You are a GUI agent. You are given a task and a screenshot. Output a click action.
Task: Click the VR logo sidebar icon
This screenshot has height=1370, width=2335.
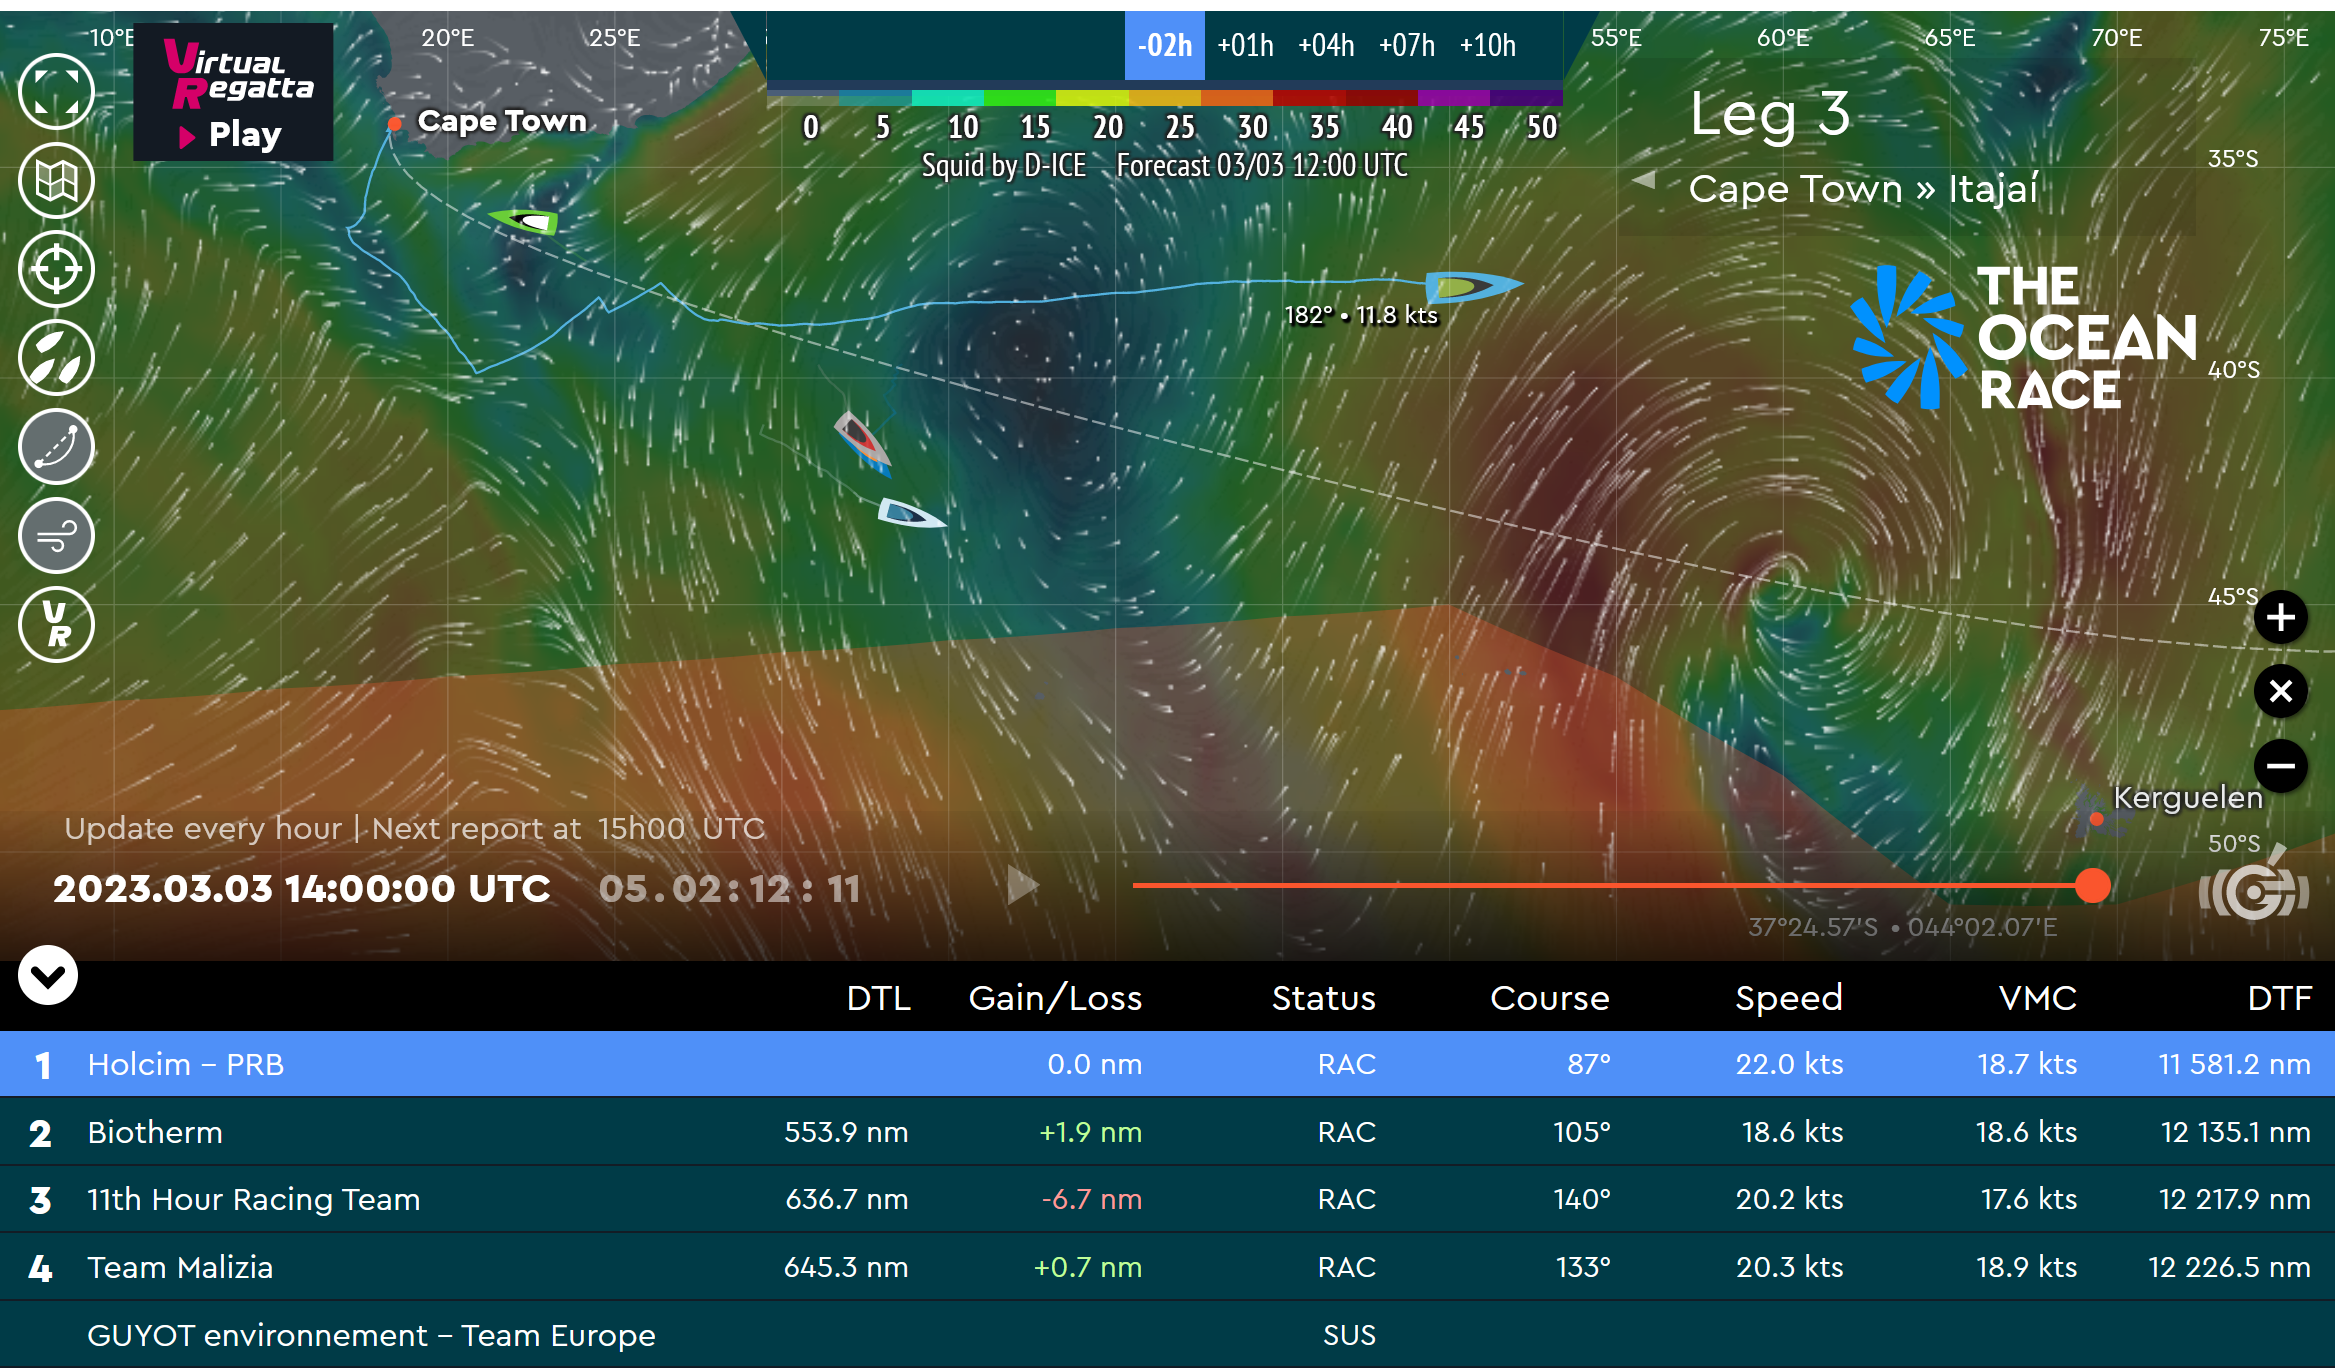[57, 625]
